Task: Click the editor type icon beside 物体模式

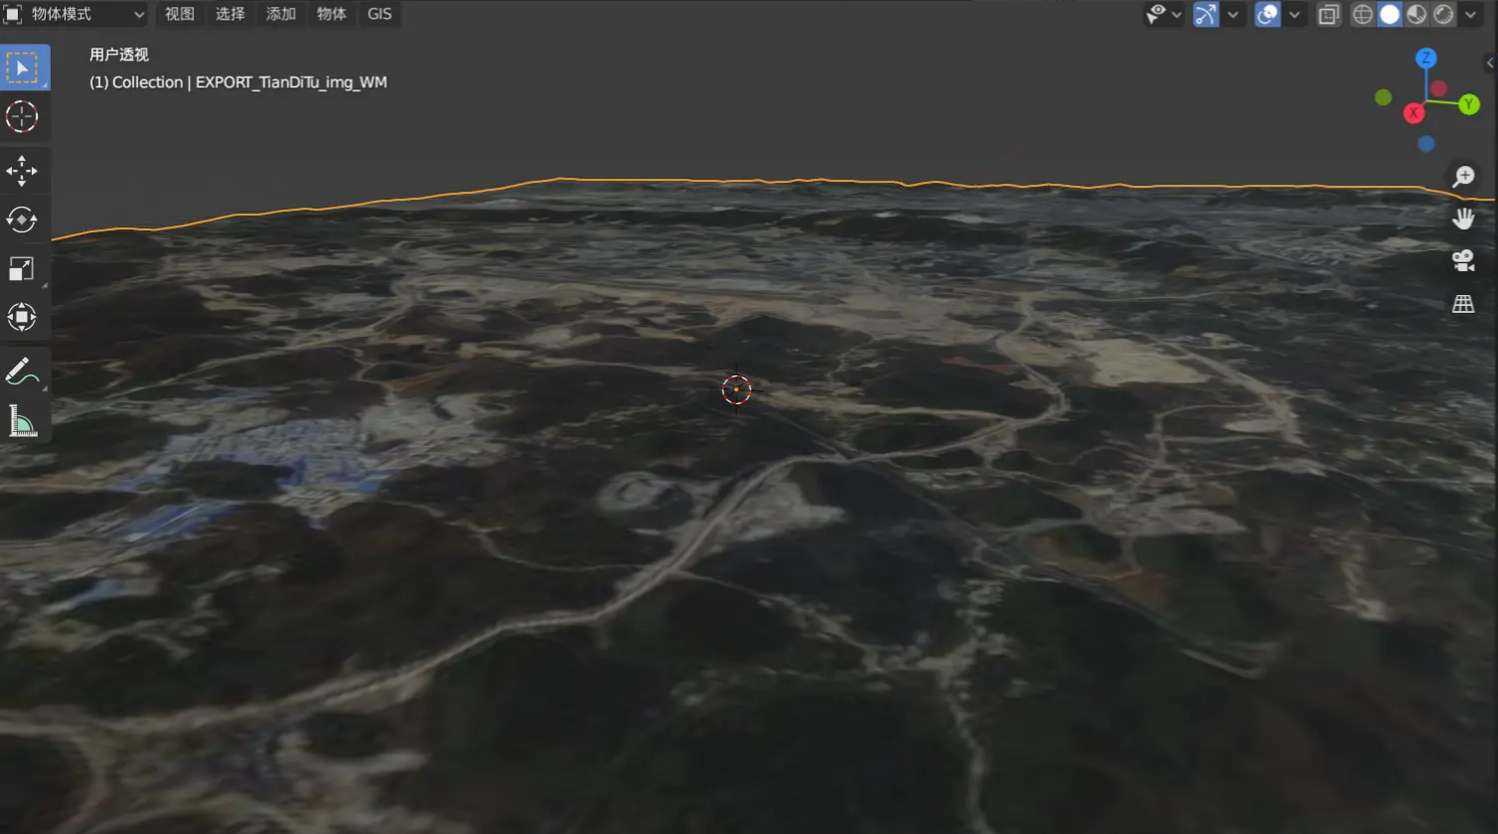Action: [x=13, y=14]
